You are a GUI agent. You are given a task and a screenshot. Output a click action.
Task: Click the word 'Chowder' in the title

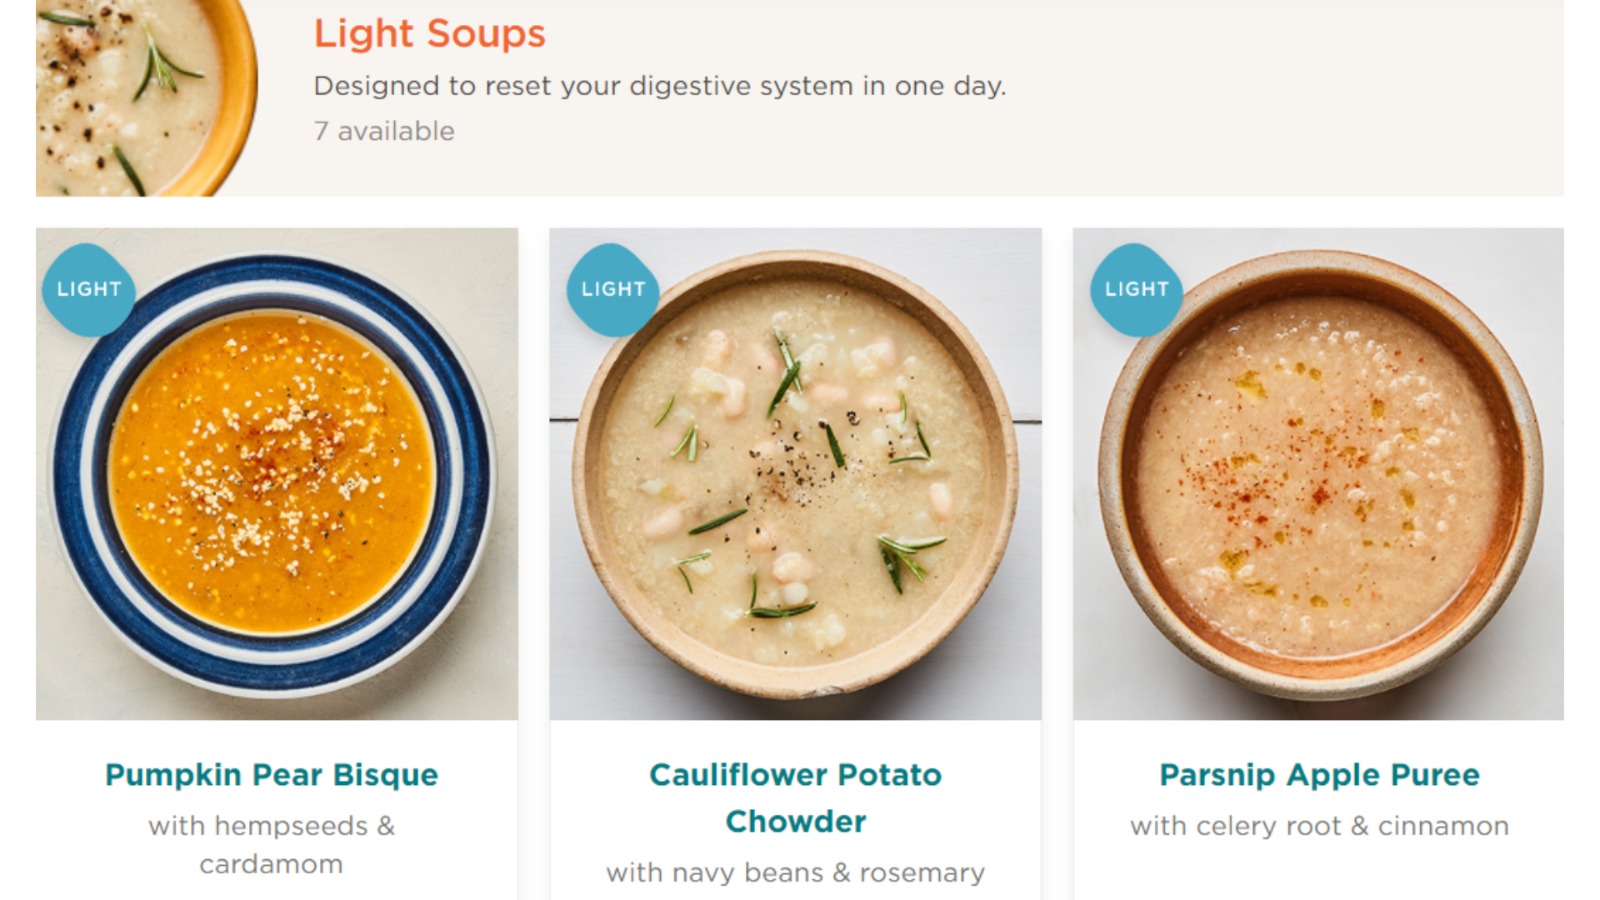(x=796, y=822)
